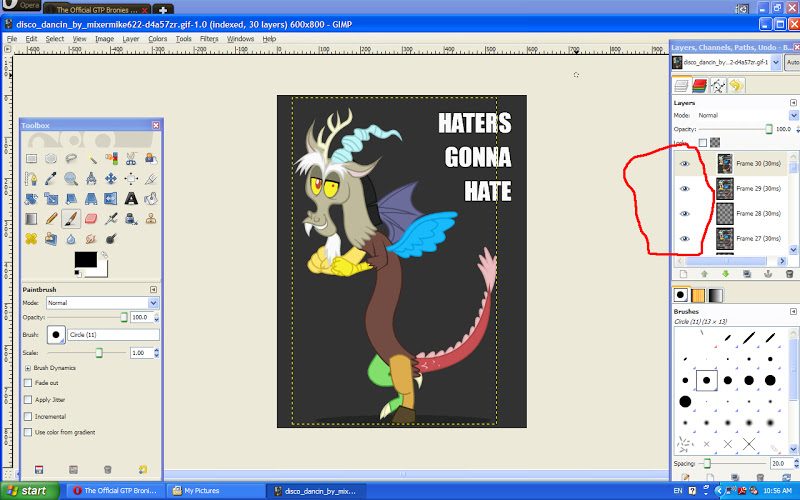Select the Move tool
Viewport: 800px width, 500px height.
(111, 178)
